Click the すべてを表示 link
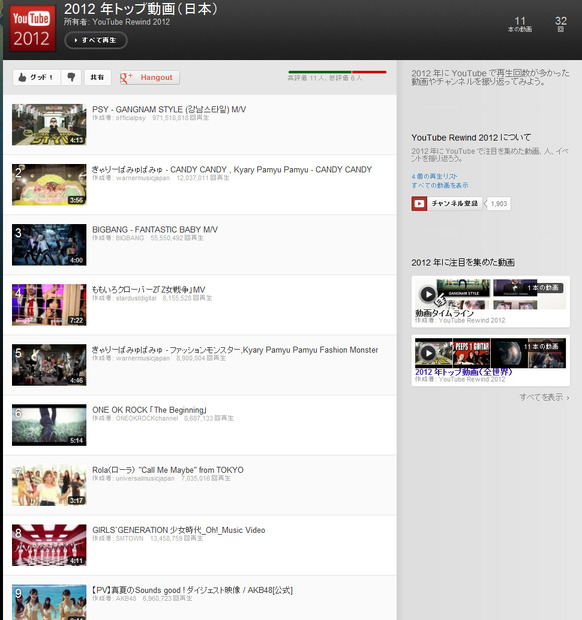This screenshot has height=620, width=582. point(544,397)
